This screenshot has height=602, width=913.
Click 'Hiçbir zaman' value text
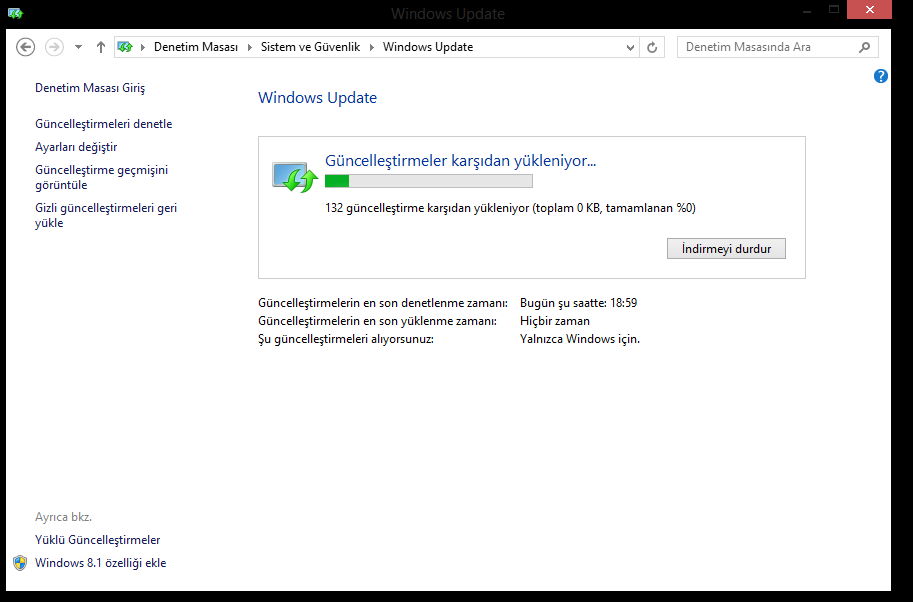click(x=554, y=321)
